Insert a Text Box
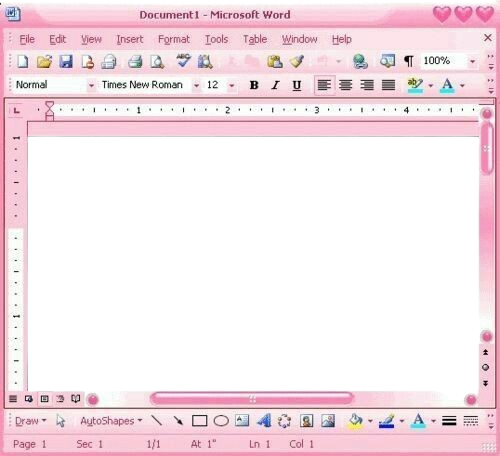 point(242,421)
